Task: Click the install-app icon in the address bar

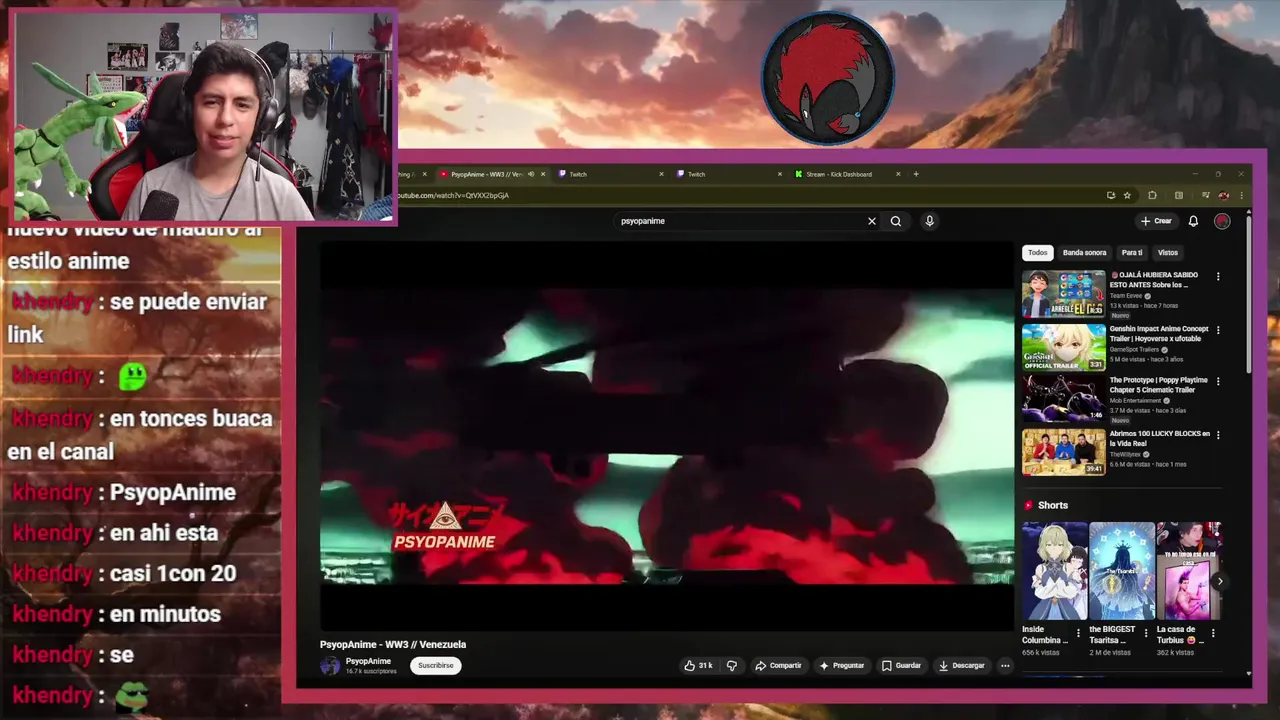Action: [1110, 195]
